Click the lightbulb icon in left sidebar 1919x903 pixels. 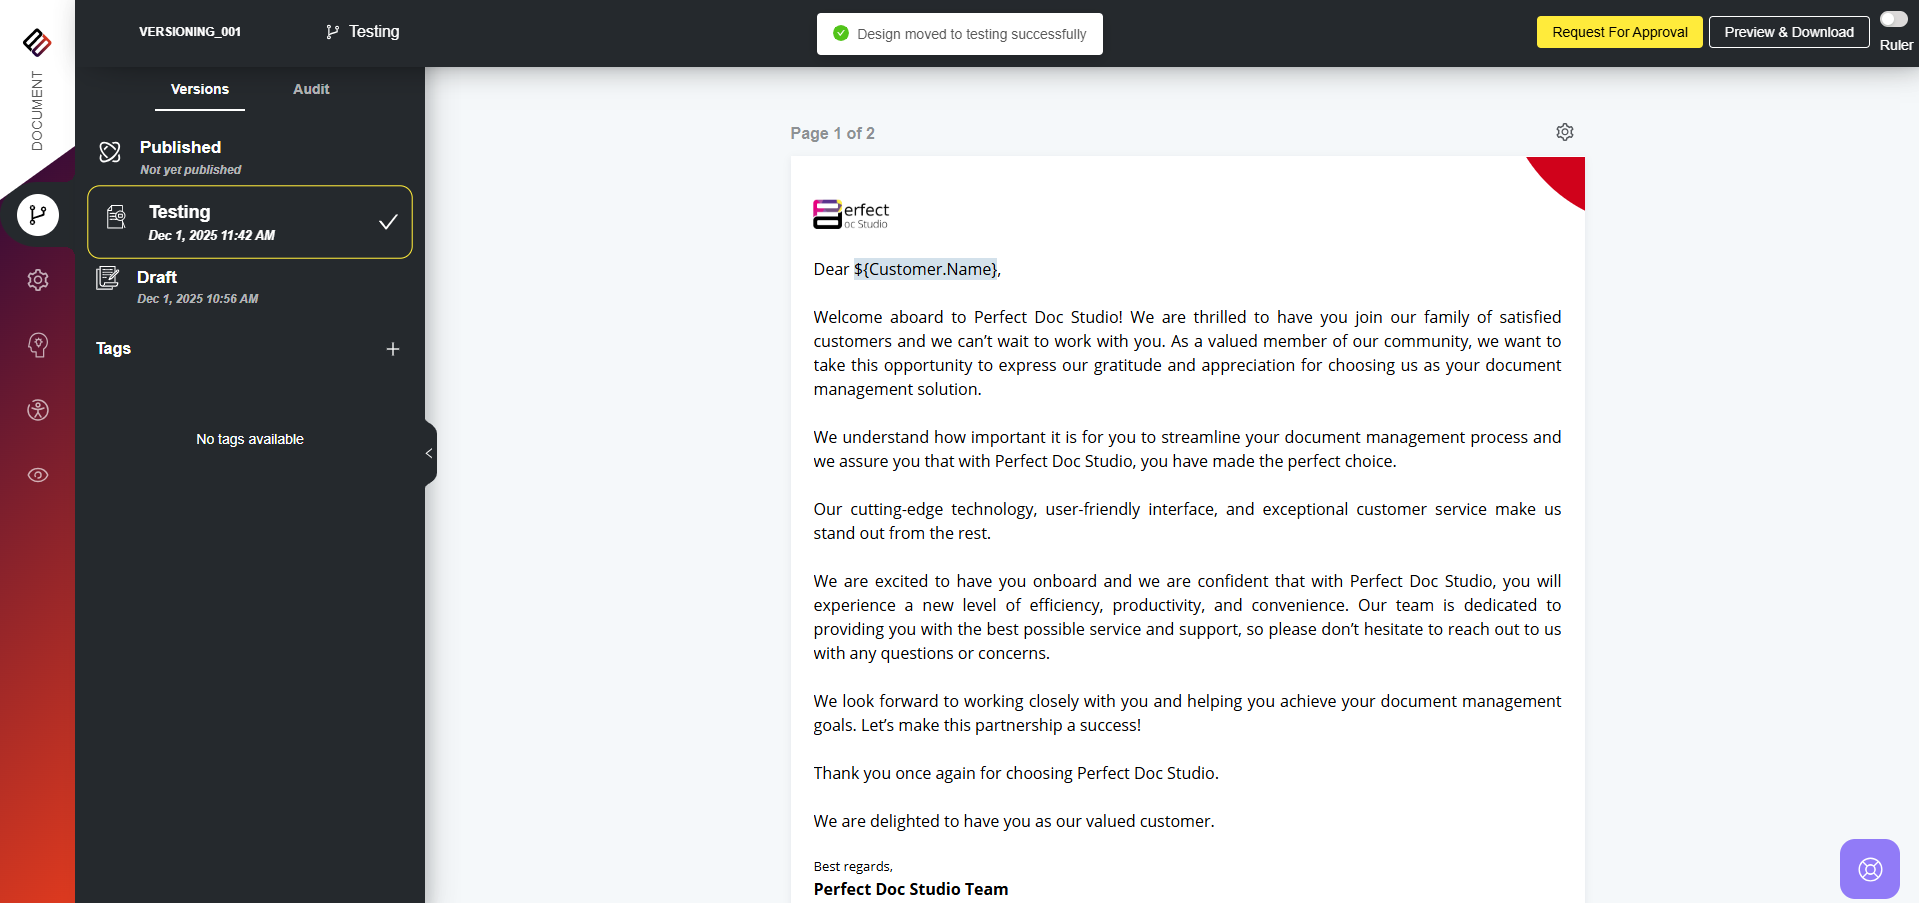pos(38,345)
